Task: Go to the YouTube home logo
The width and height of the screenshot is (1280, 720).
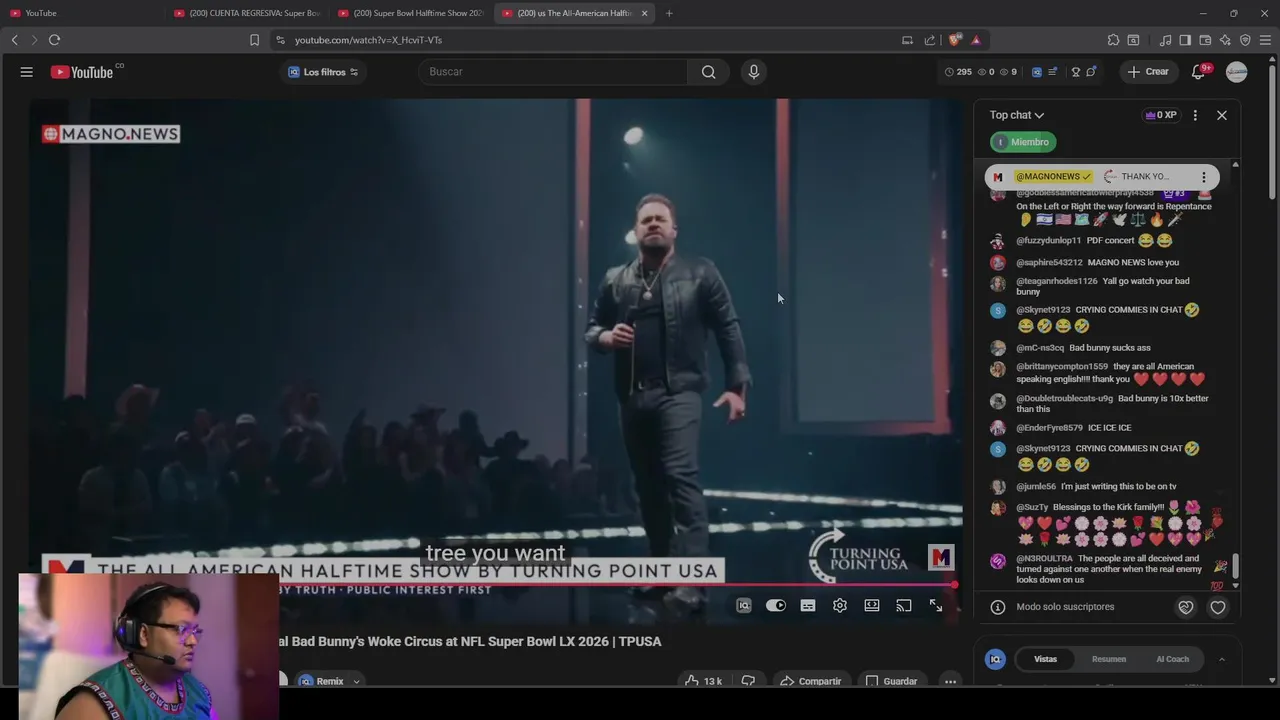Action: [x=82, y=72]
